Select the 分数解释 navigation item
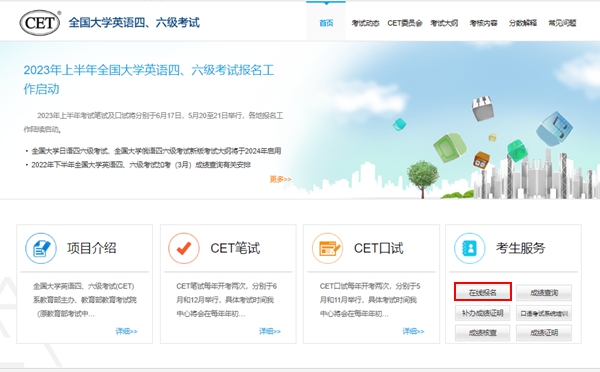Viewport: 600px width, 372px height. pos(523,23)
